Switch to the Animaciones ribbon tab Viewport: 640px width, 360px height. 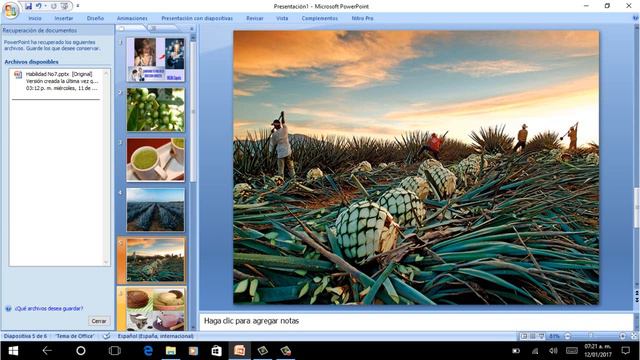tap(132, 18)
